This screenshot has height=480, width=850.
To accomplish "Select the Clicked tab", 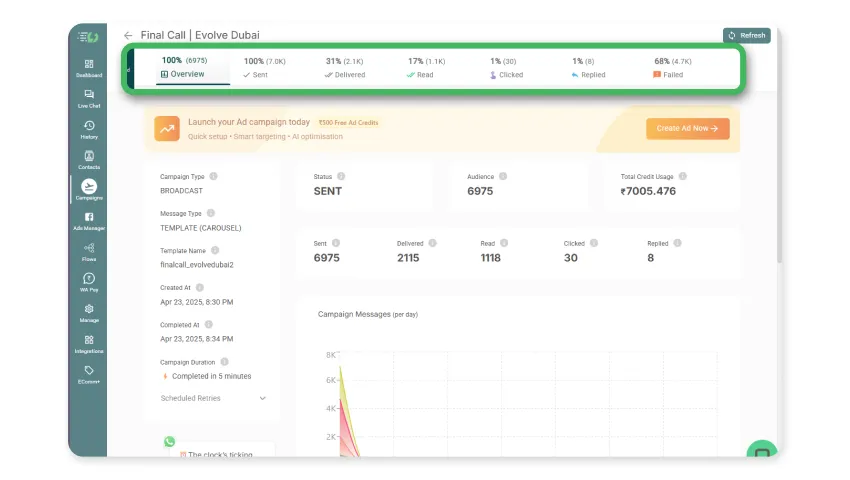I will [506, 68].
